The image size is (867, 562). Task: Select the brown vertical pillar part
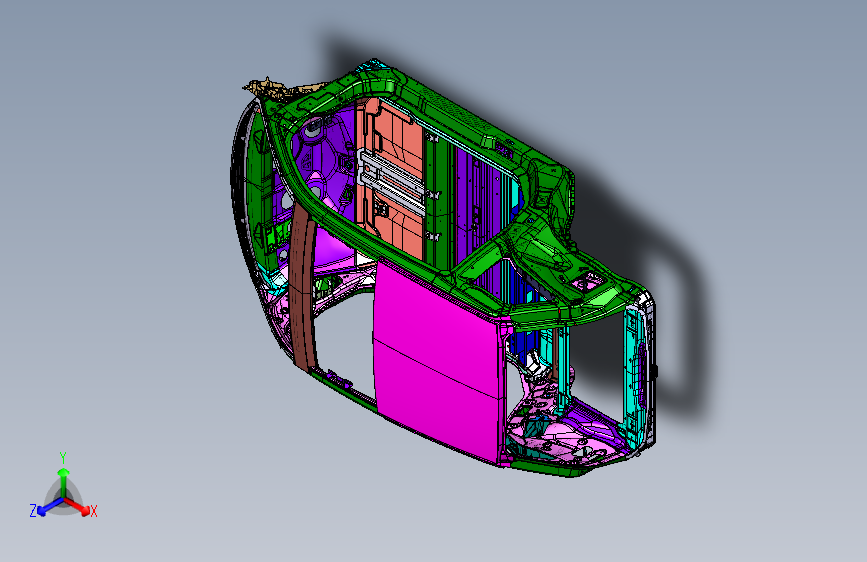(302, 288)
